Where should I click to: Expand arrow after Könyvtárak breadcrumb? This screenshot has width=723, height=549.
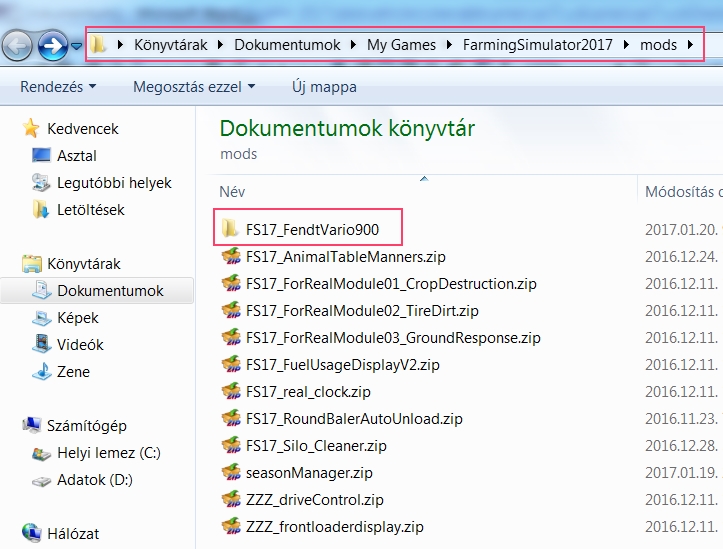[220, 45]
